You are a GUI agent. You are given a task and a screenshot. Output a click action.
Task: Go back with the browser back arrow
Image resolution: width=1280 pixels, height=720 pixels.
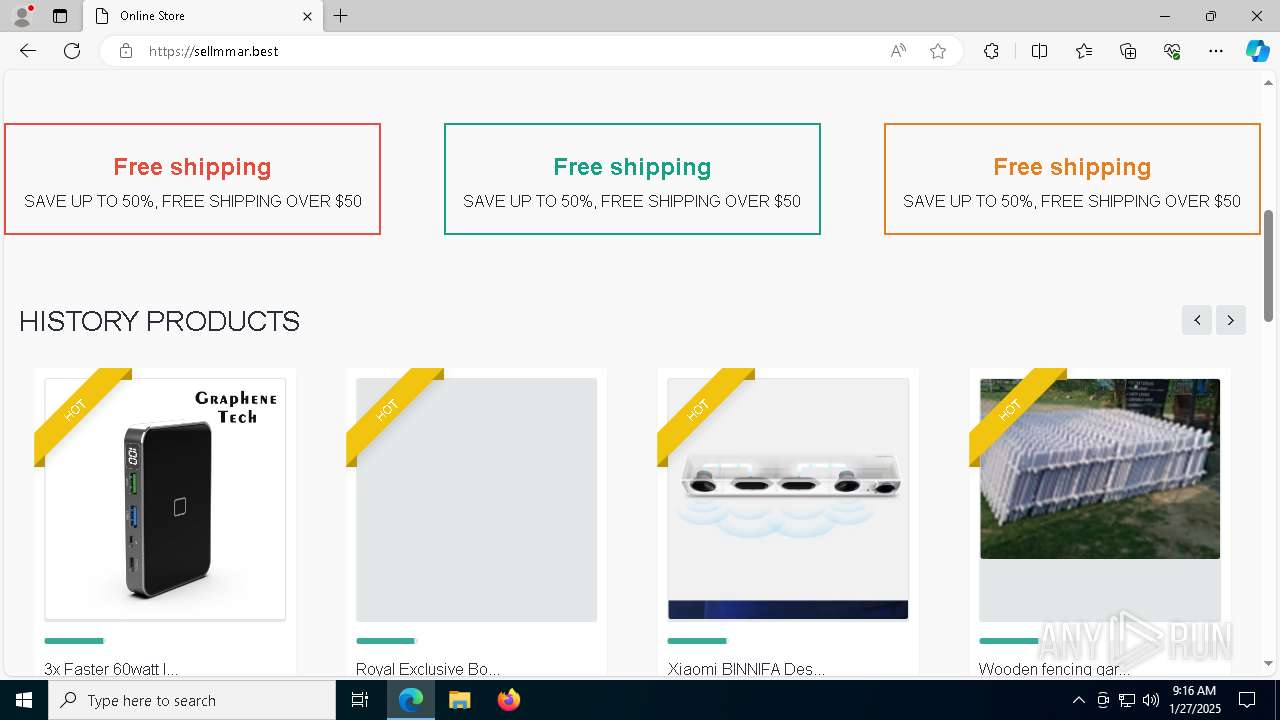(28, 51)
